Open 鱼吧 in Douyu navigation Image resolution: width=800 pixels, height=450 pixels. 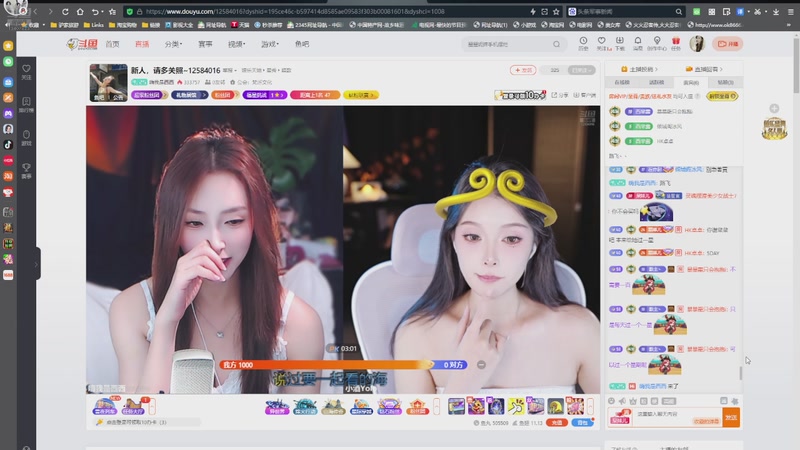tap(302, 44)
